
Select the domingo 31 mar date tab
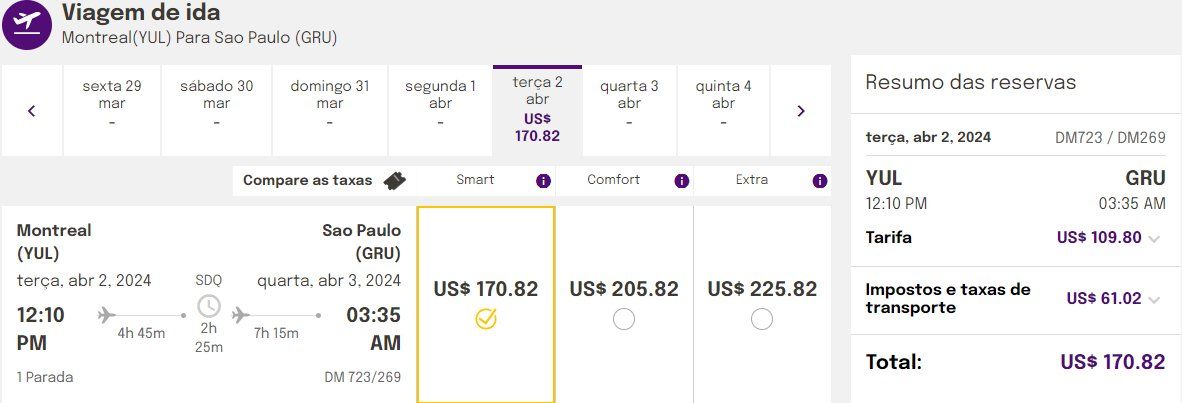(329, 111)
